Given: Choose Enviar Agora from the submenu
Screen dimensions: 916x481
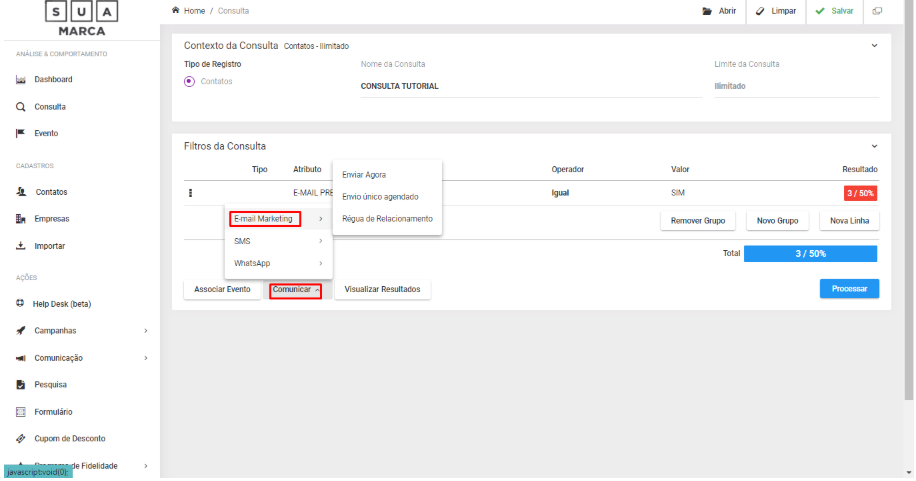Looking at the screenshot, I should click(x=364, y=175).
